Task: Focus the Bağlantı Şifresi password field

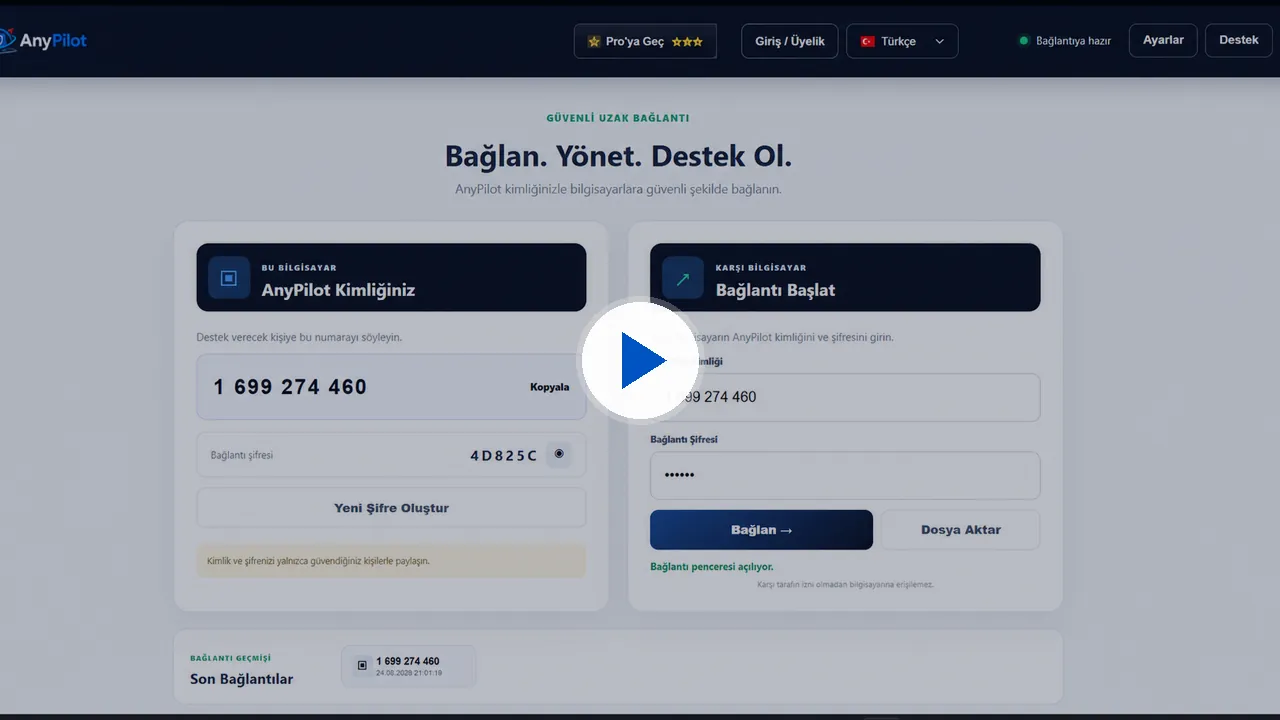Action: [x=845, y=475]
